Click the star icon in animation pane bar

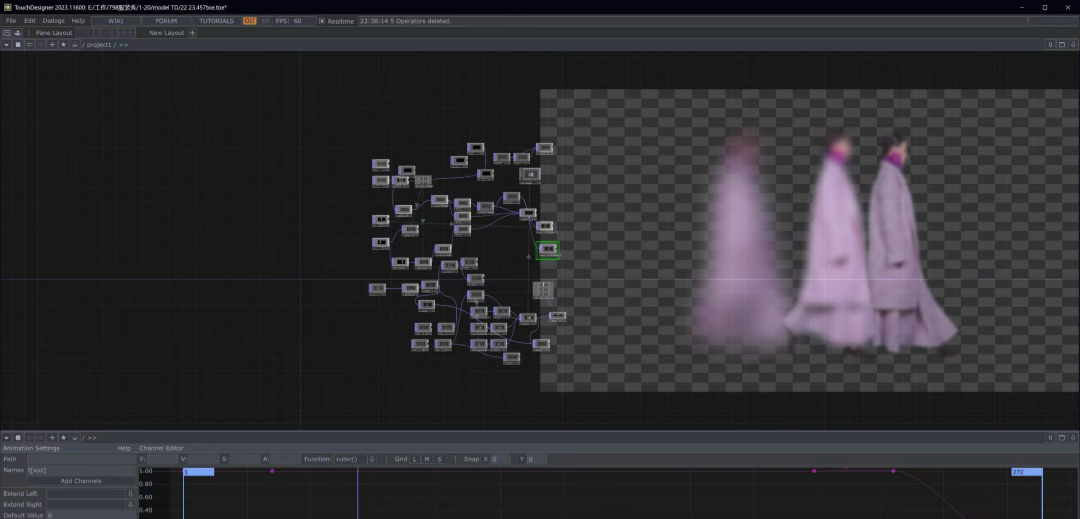click(63, 438)
